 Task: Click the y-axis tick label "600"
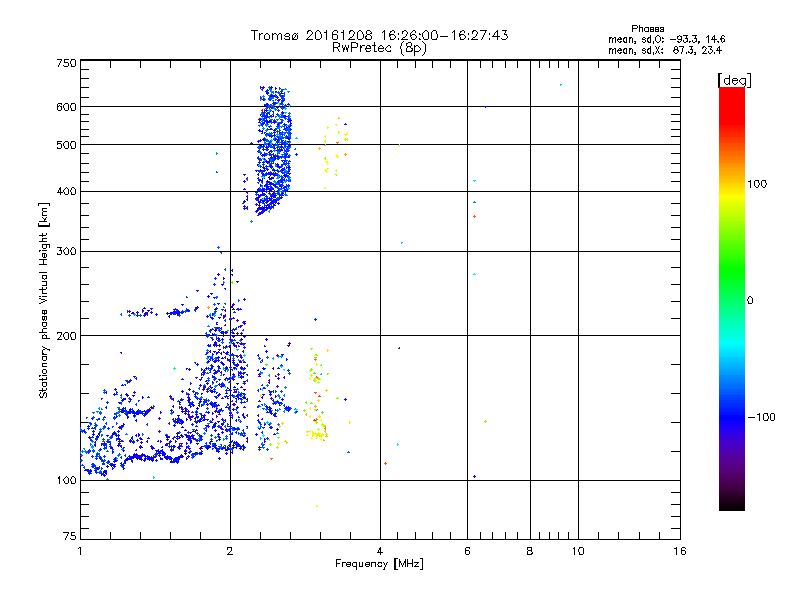point(66,107)
